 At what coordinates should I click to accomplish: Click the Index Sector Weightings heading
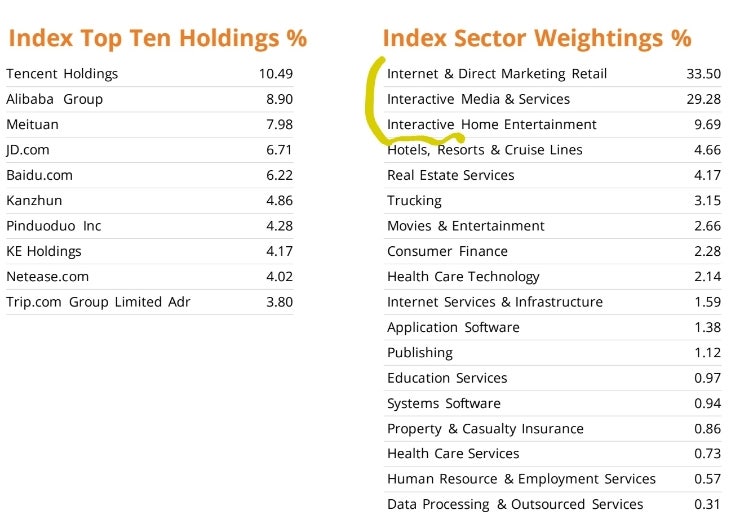536,39
